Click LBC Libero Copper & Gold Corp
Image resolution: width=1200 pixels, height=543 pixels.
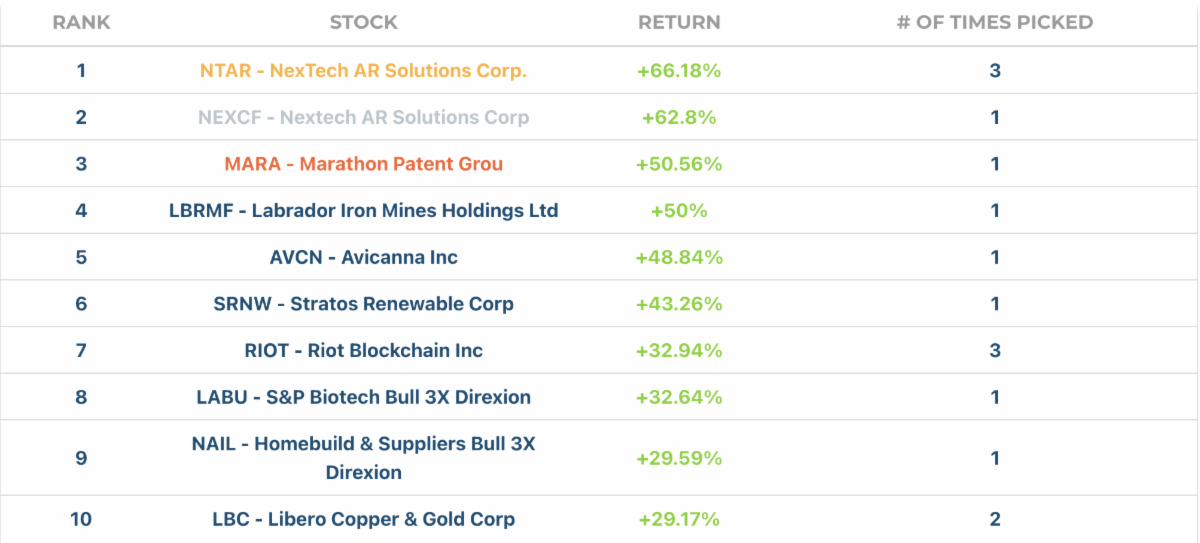point(363,519)
